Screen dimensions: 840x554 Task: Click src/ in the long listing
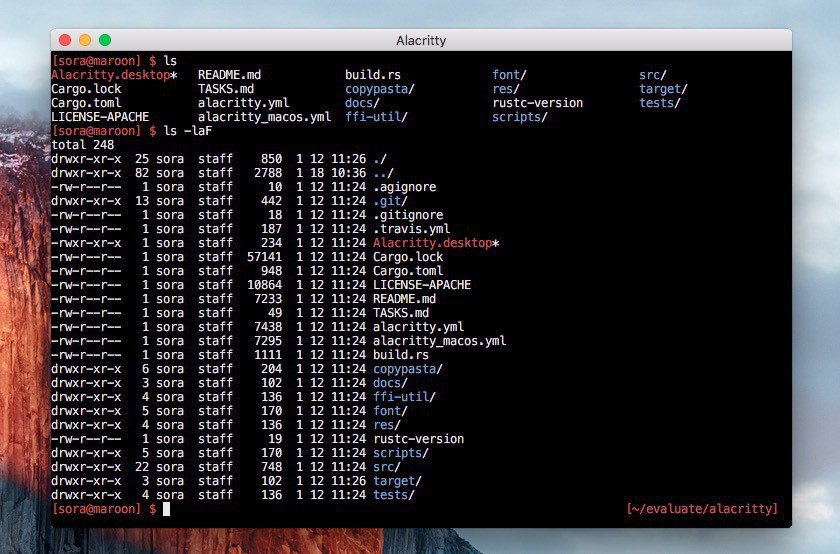[x=387, y=467]
